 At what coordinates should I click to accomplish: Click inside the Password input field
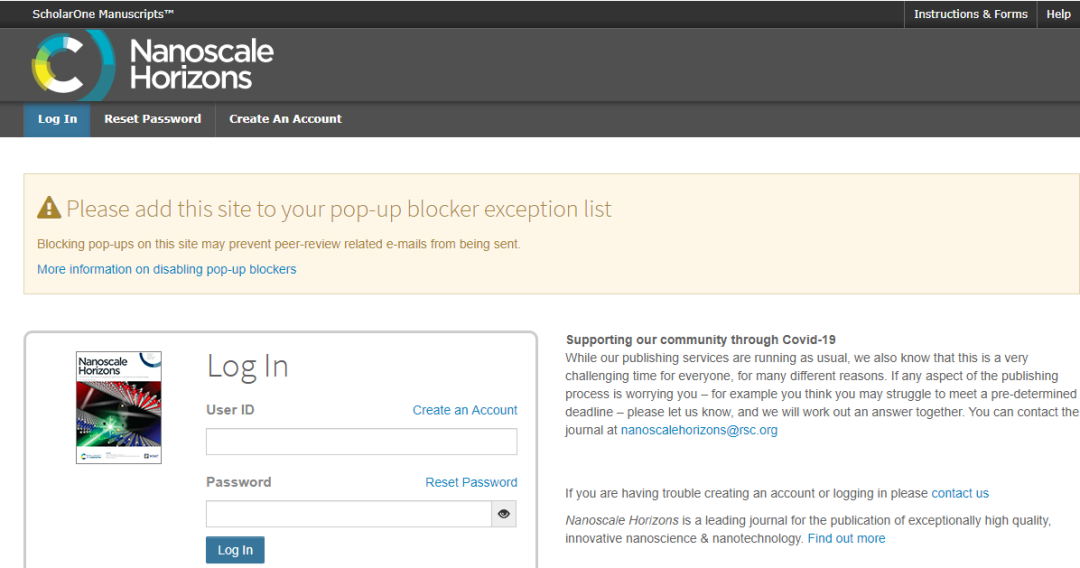(348, 514)
